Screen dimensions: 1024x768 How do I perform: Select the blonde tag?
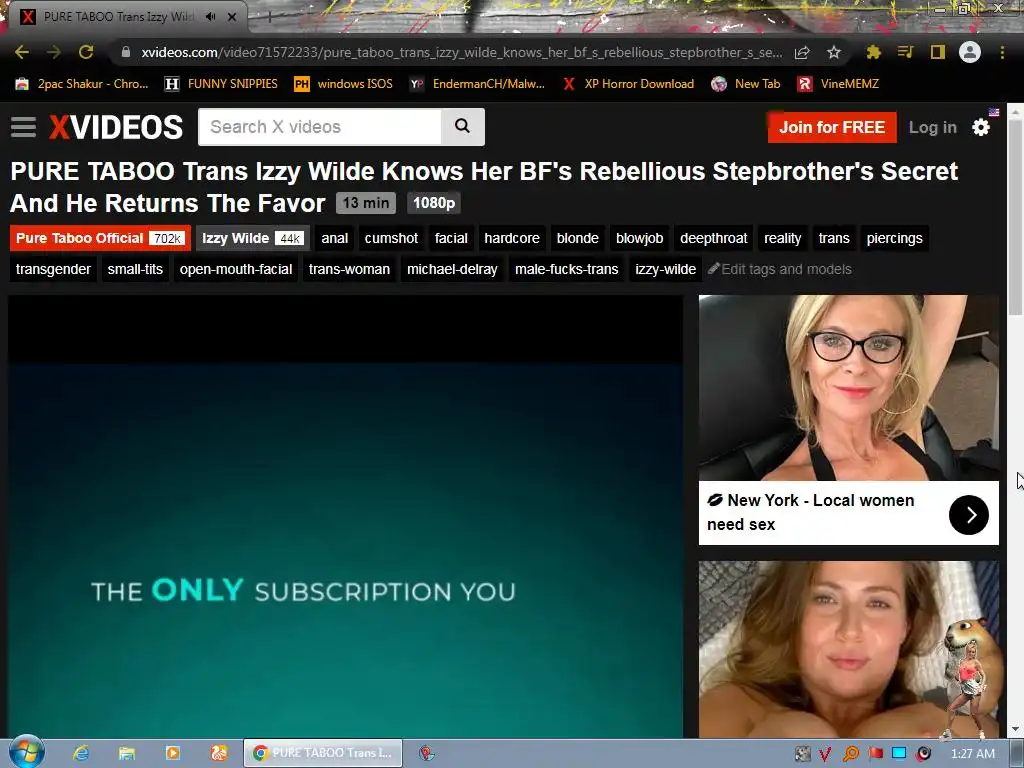click(577, 238)
